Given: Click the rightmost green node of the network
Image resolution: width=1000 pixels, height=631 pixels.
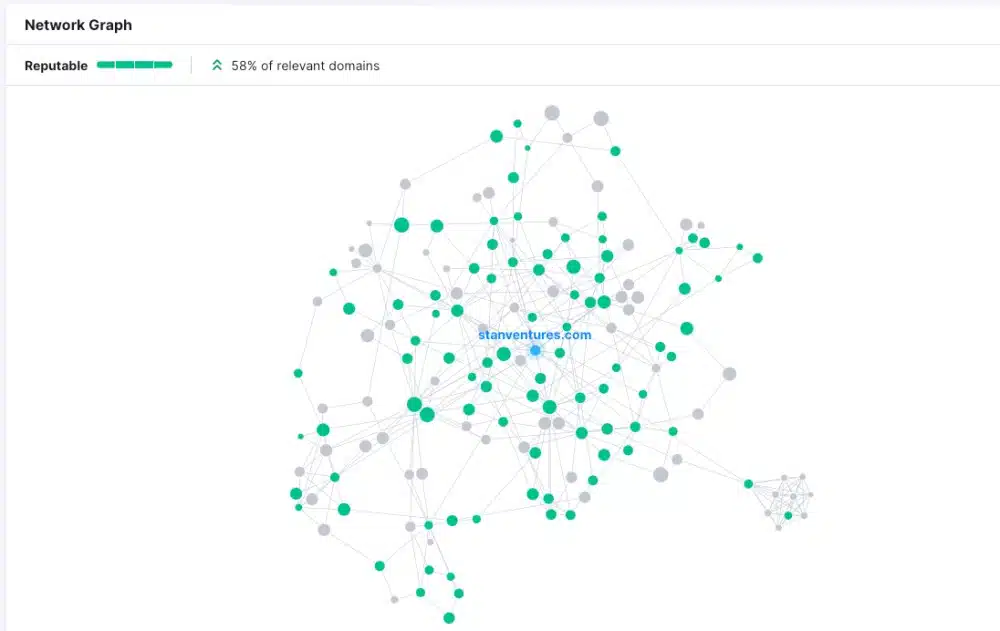Looking at the screenshot, I should pyautogui.click(x=758, y=256).
